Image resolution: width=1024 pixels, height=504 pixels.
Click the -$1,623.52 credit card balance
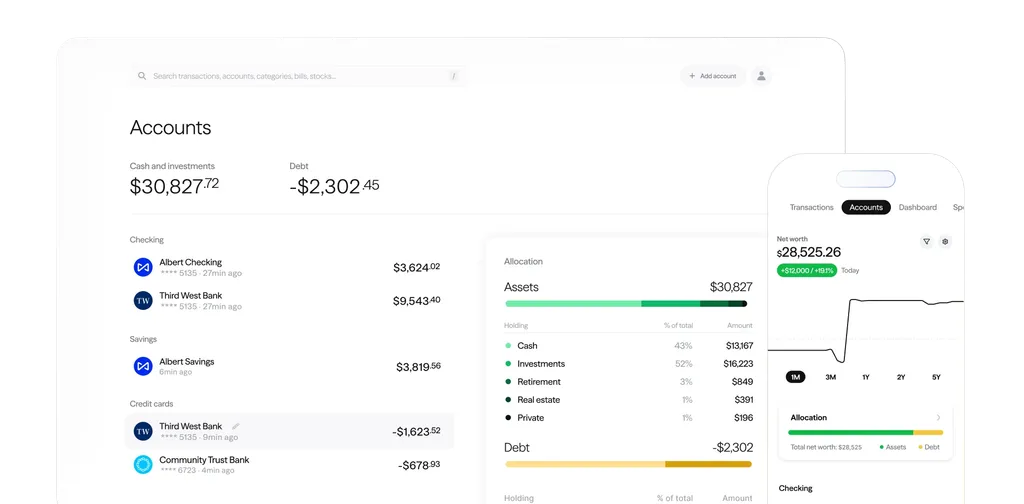(417, 432)
